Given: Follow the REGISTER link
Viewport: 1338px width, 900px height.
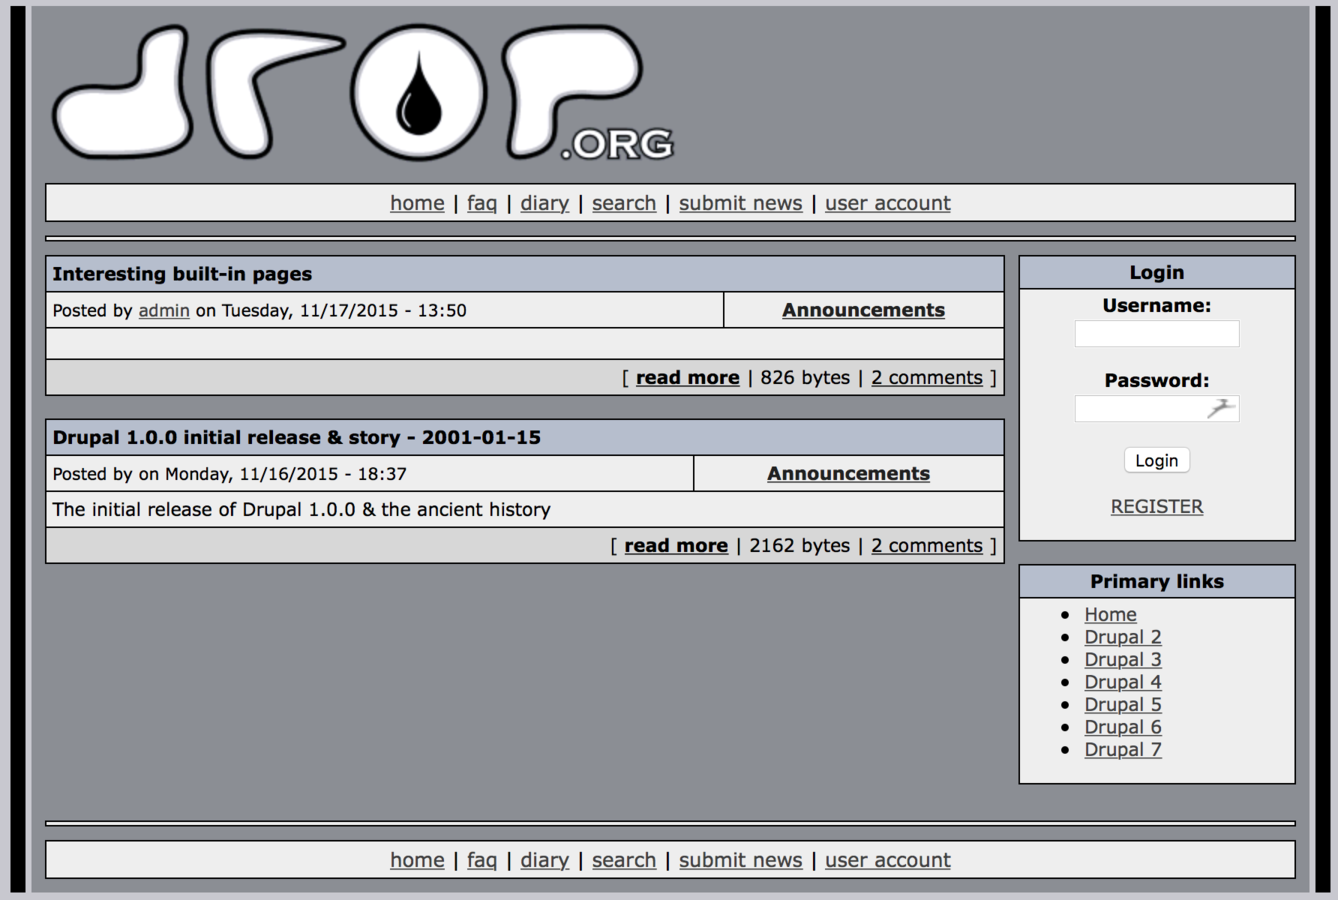Looking at the screenshot, I should pyautogui.click(x=1157, y=506).
